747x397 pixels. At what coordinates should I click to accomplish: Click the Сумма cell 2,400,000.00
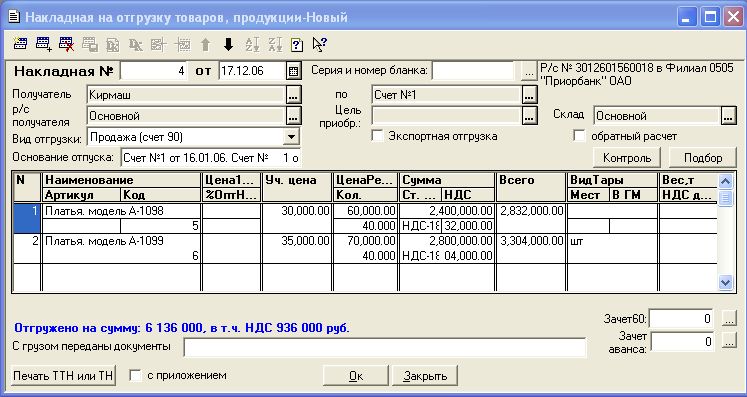coord(447,211)
